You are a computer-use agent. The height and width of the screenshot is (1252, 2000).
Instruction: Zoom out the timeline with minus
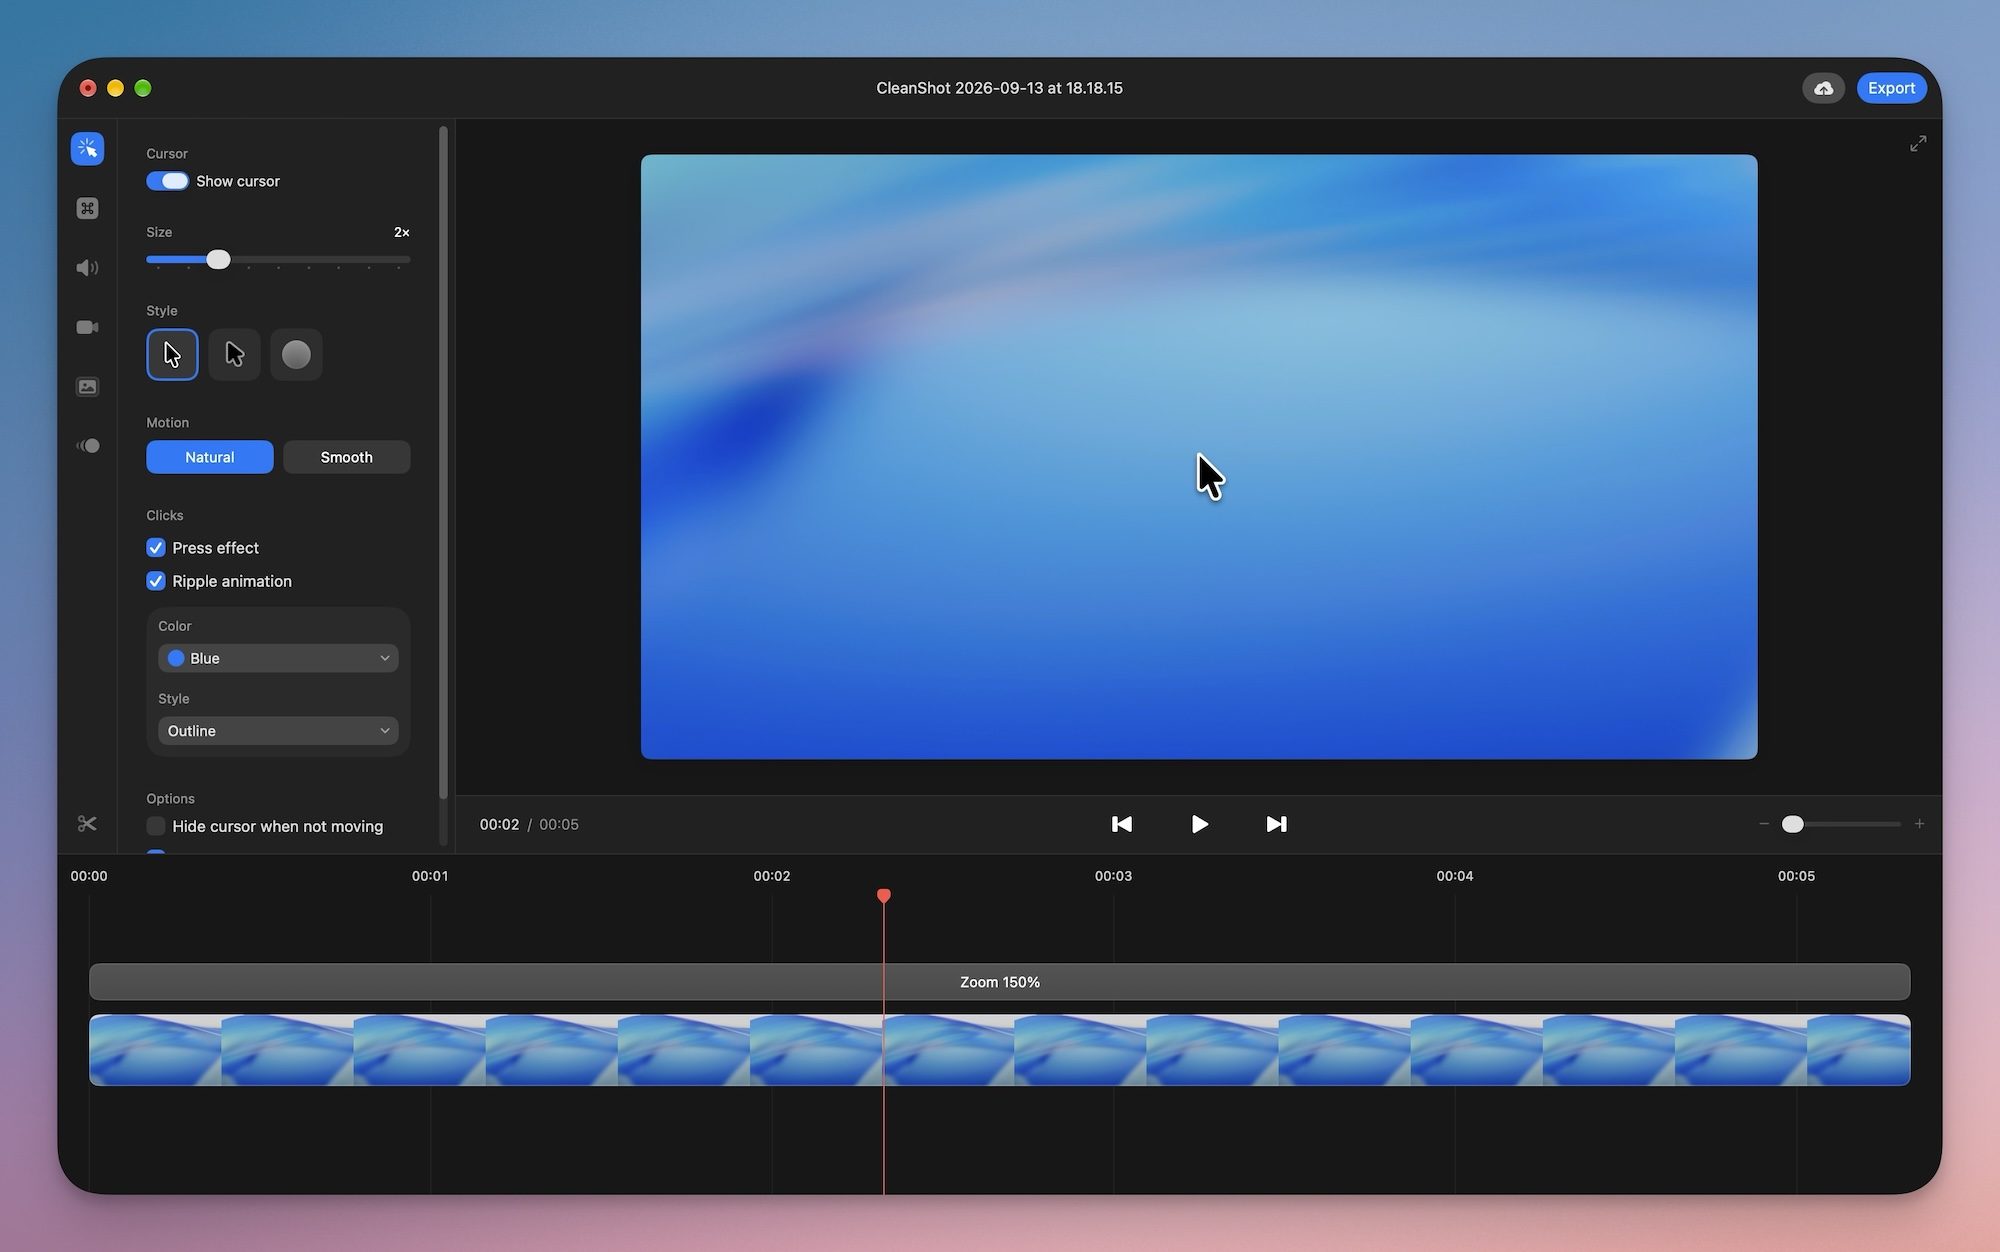(x=1764, y=824)
